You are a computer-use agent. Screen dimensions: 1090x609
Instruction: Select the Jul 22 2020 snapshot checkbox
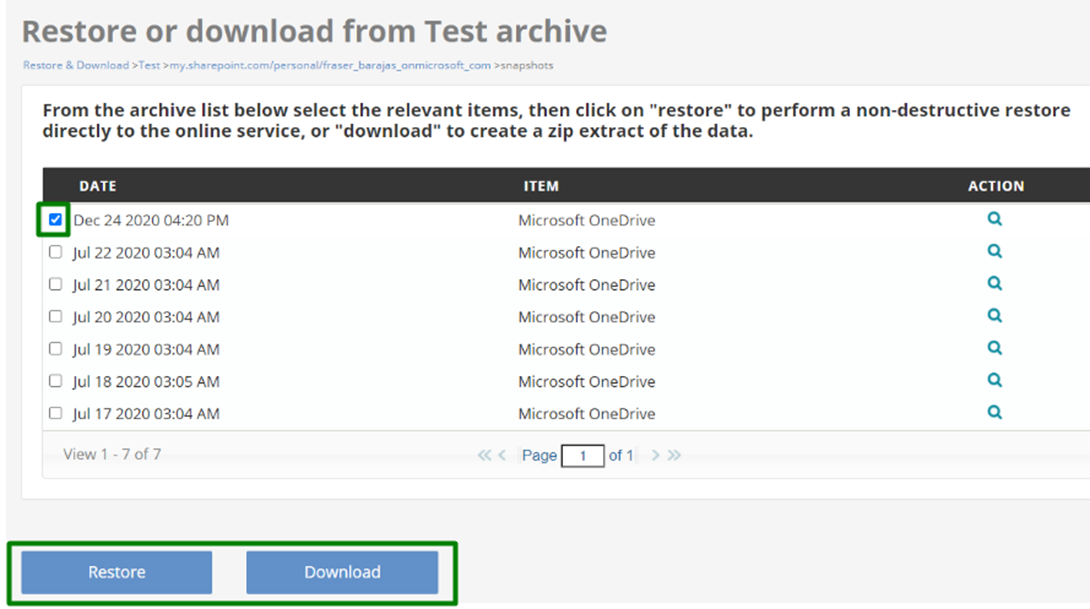pyautogui.click(x=56, y=252)
